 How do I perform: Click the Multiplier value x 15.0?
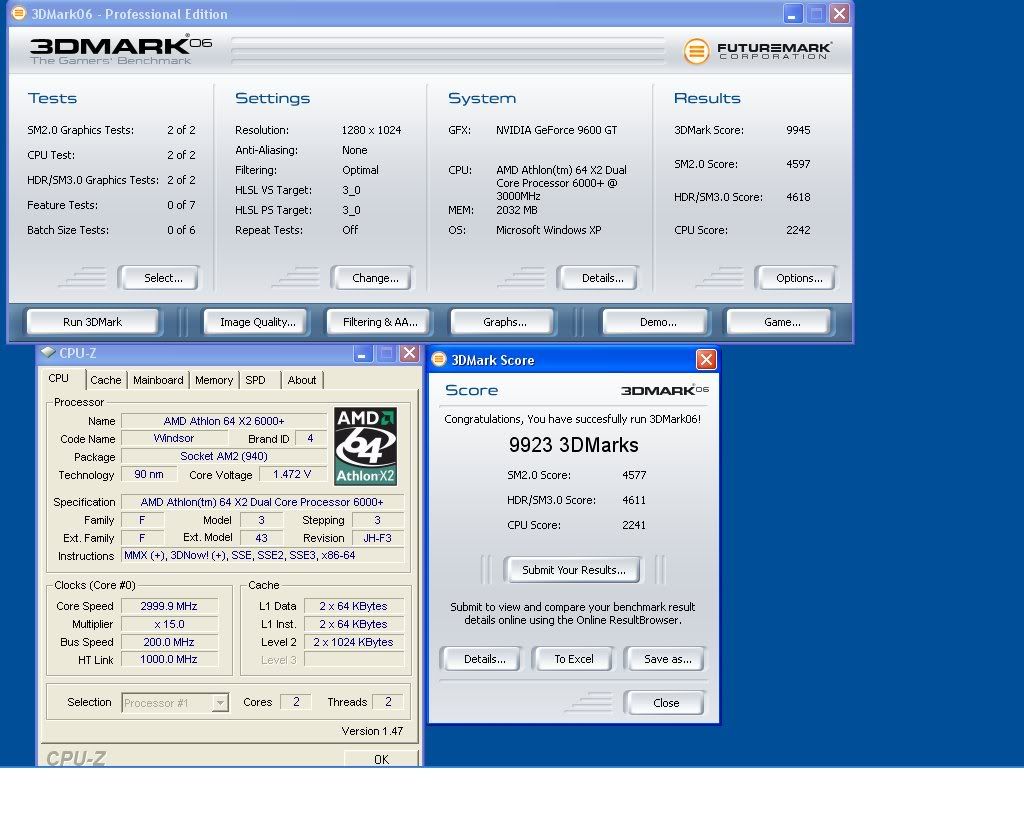169,624
